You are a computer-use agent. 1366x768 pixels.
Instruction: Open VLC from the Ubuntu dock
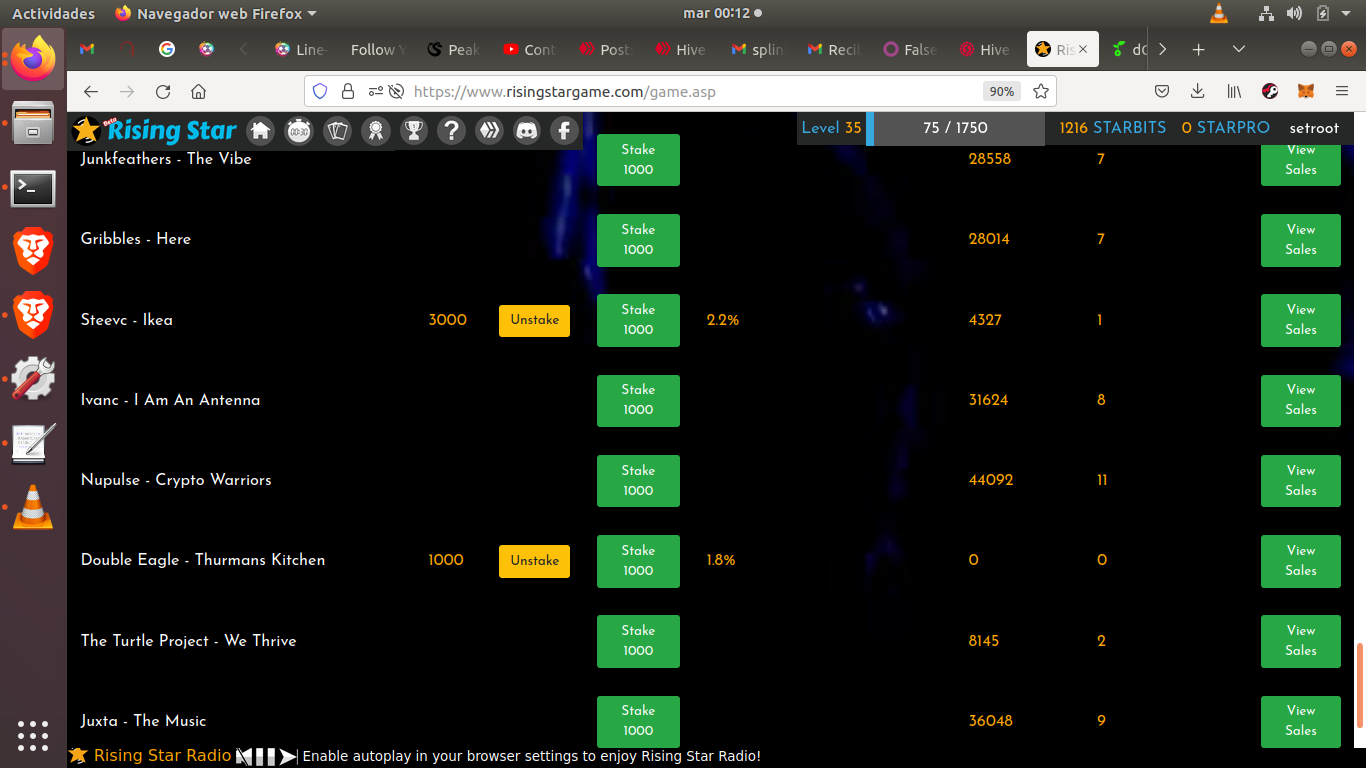click(x=33, y=507)
